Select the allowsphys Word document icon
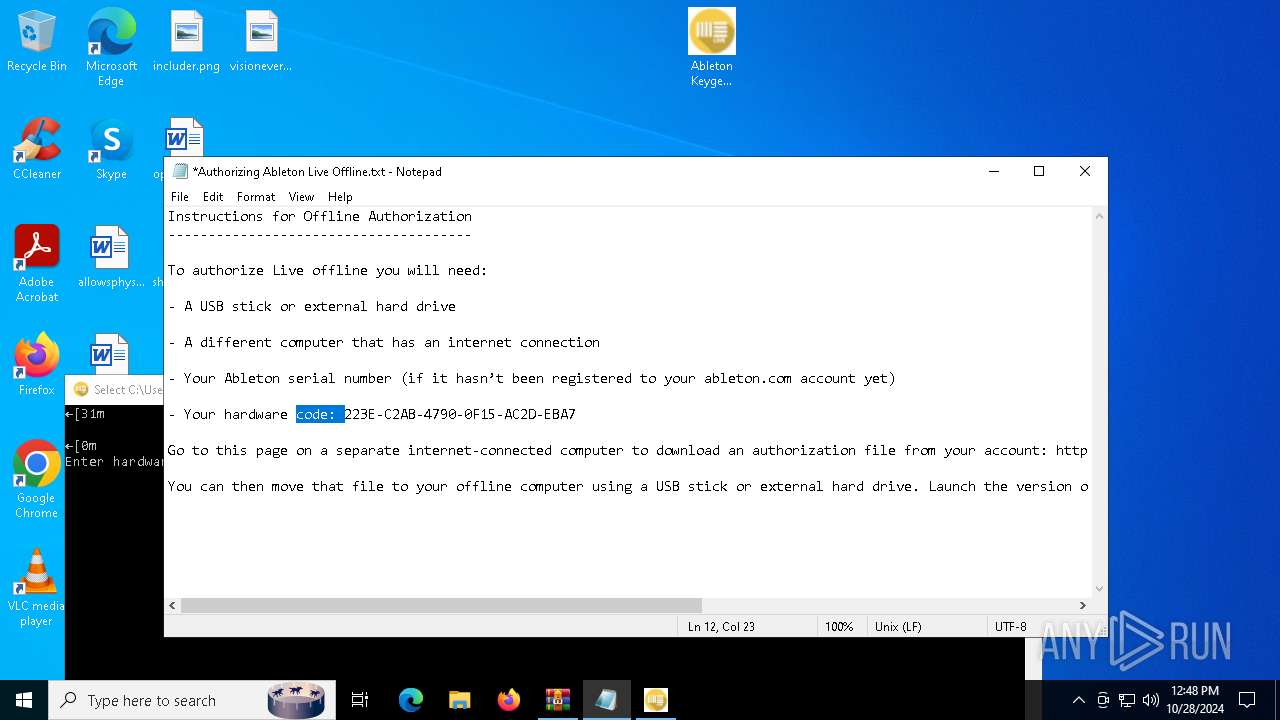The image size is (1280, 720). (x=111, y=257)
